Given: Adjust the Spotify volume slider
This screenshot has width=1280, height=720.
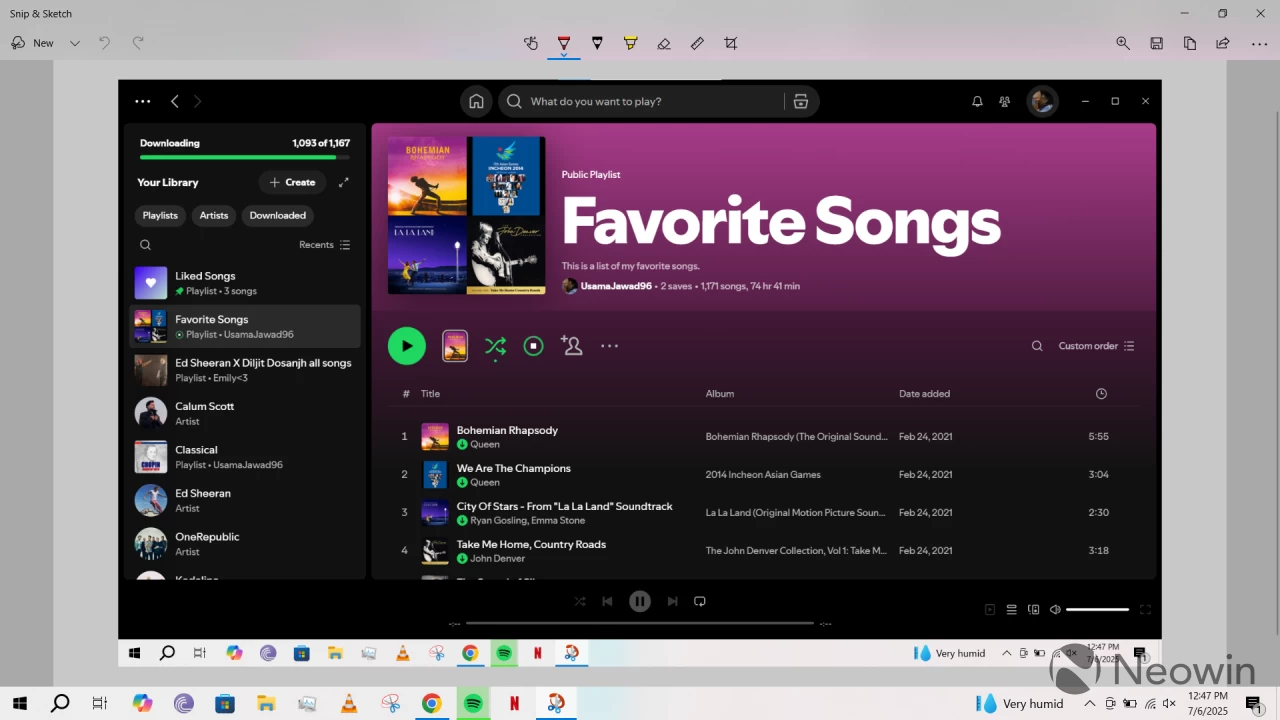Looking at the screenshot, I should point(1097,609).
